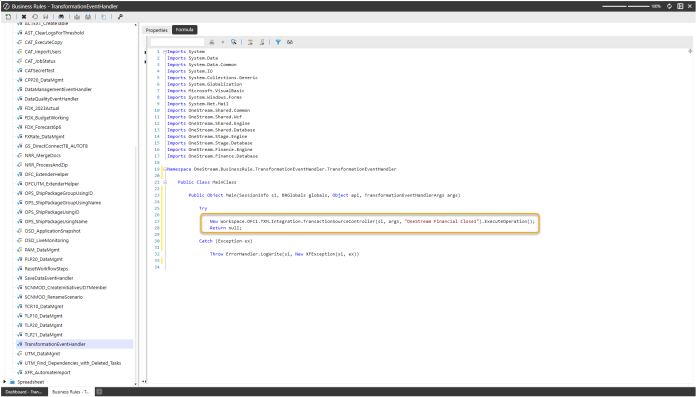Select FDX_BudgetWorking rule
Image resolution: width=696 pixels, height=397 pixels.
tap(47, 118)
